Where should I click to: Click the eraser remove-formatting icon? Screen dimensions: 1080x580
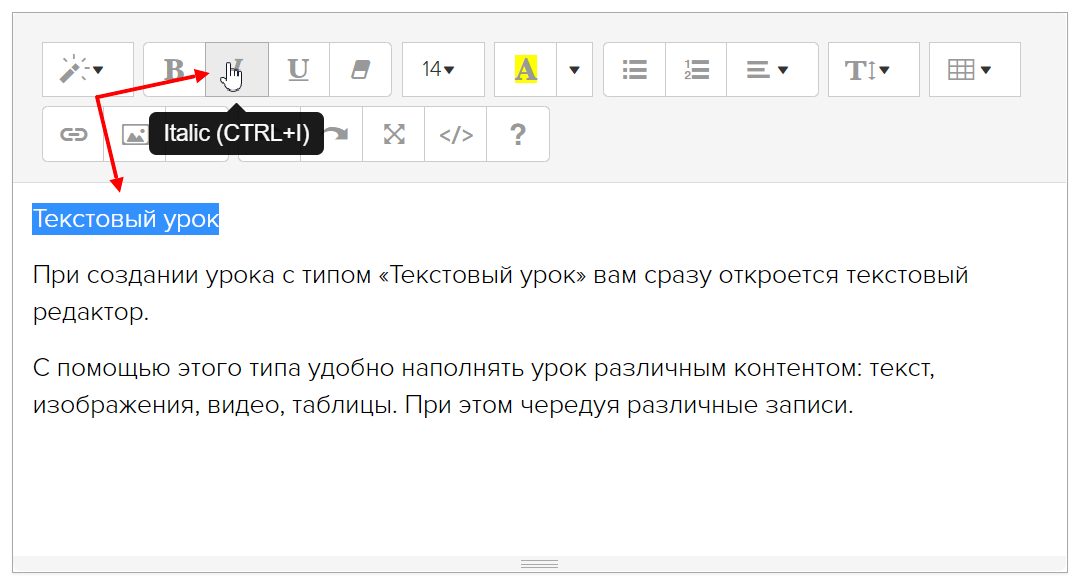[x=360, y=70]
